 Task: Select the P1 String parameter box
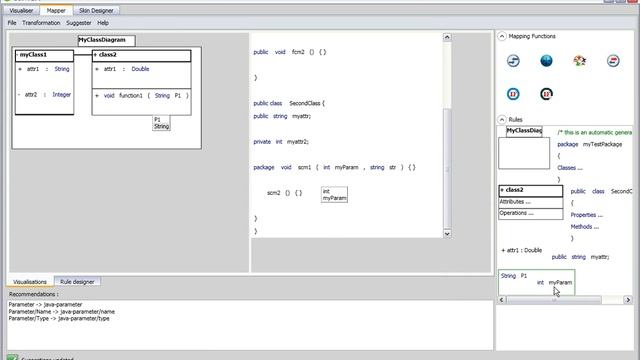161,123
